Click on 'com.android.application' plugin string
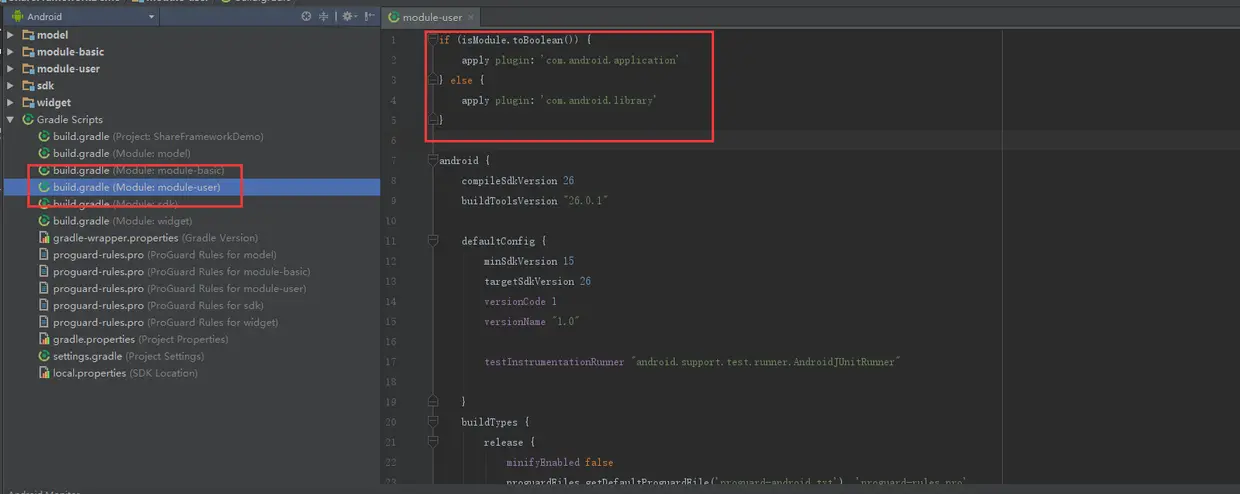The height and width of the screenshot is (494, 1240). [610, 60]
